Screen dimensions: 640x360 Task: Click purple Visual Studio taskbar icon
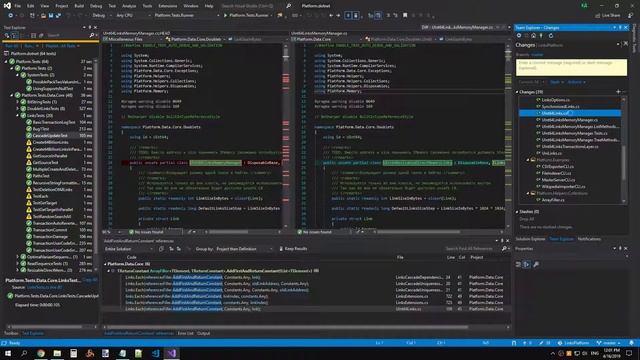(x=171, y=353)
